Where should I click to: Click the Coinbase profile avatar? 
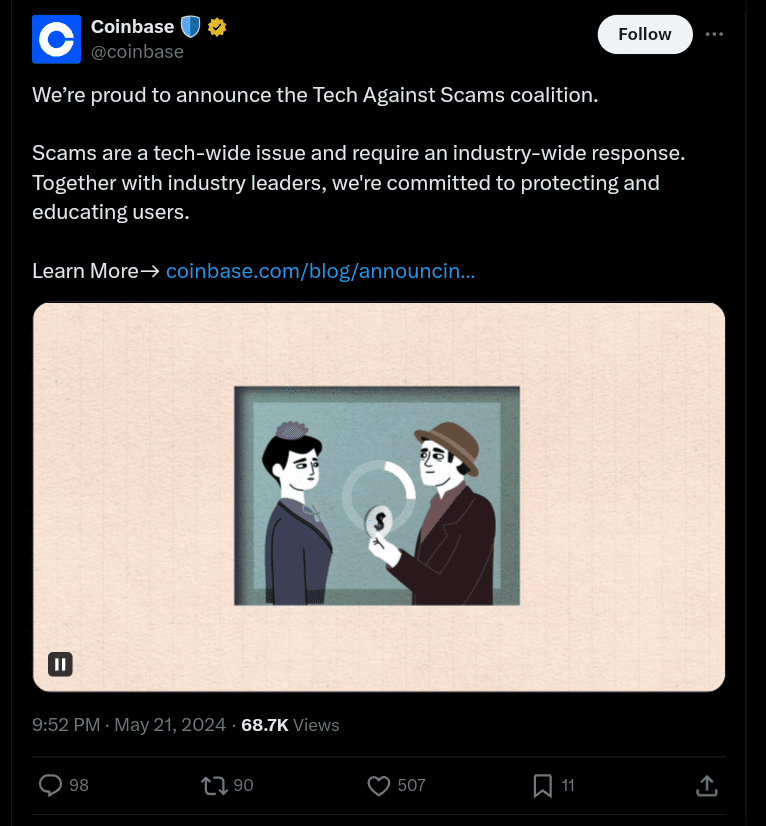pyautogui.click(x=56, y=40)
